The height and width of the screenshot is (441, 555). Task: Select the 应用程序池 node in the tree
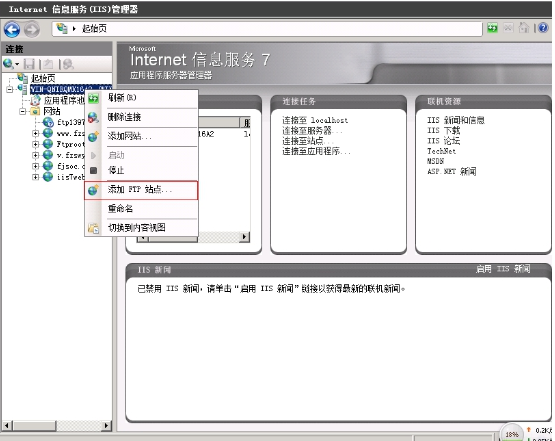click(64, 100)
